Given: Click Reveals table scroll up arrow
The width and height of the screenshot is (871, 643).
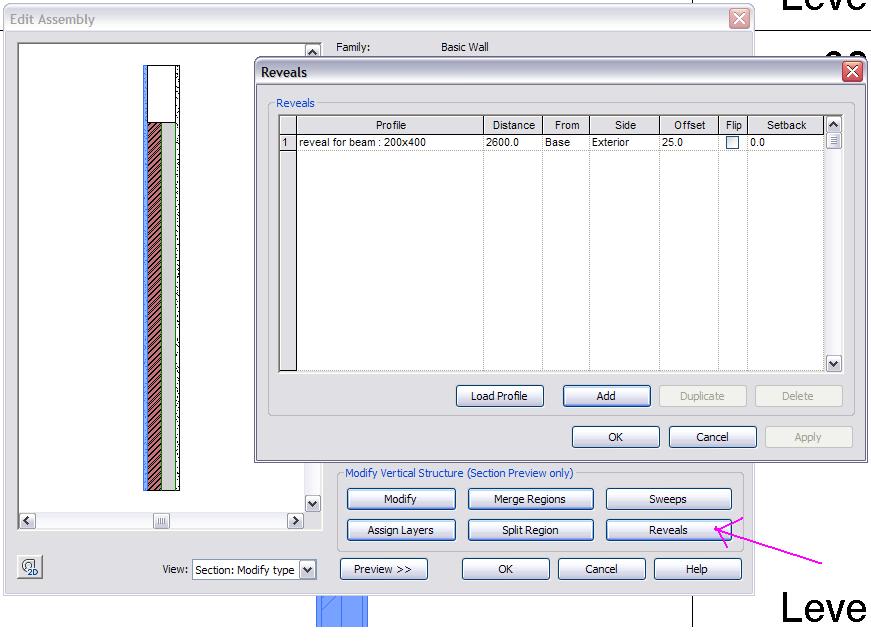Looking at the screenshot, I should point(834,124).
